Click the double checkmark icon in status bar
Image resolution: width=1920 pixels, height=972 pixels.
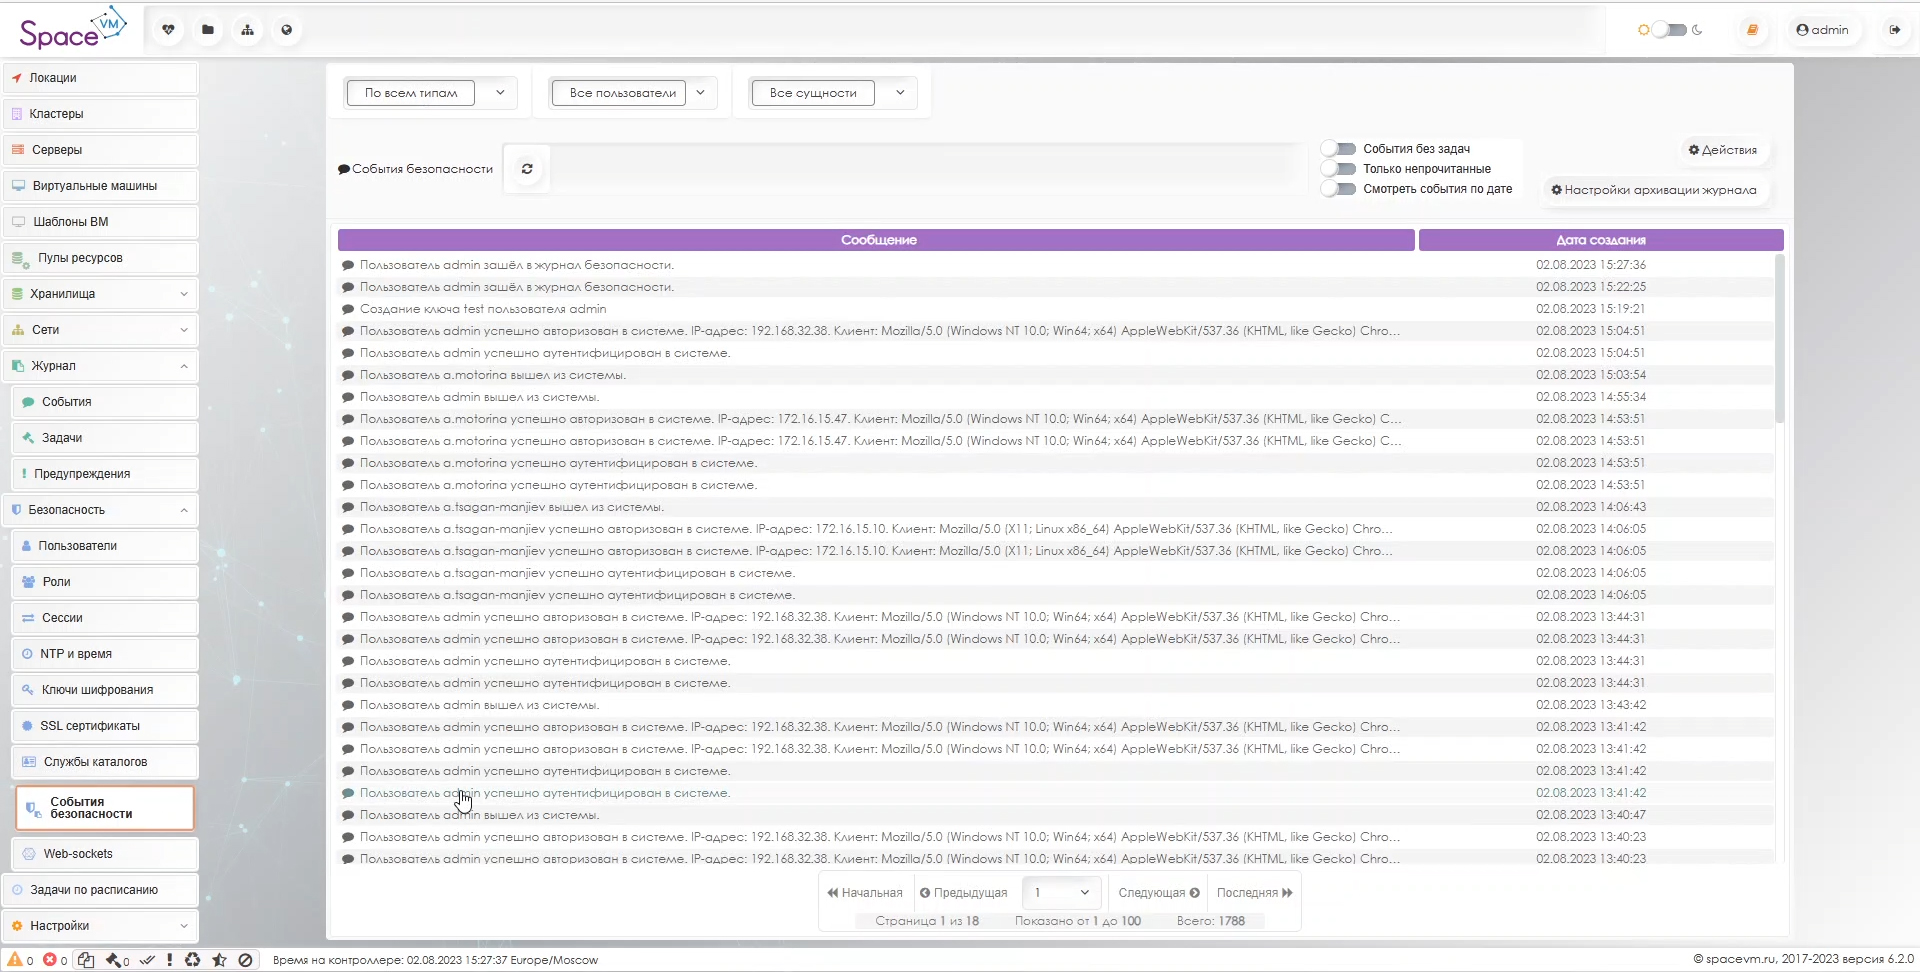(147, 960)
